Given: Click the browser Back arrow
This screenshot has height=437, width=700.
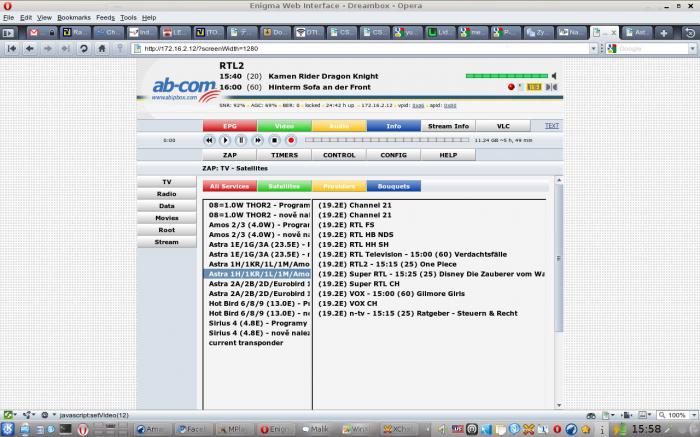Looking at the screenshot, I should [x=29, y=48].
